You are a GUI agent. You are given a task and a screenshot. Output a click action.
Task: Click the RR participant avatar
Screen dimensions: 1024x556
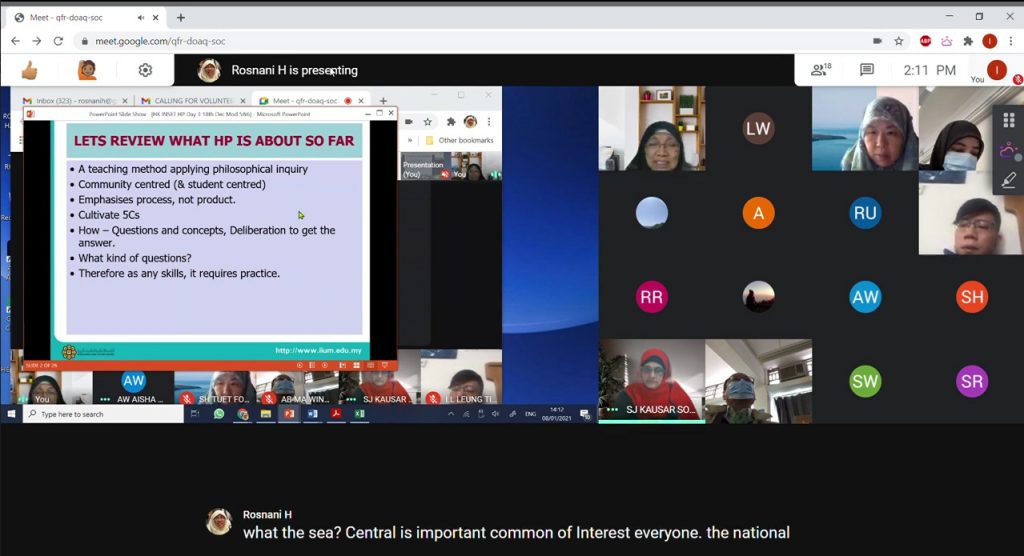coord(651,297)
